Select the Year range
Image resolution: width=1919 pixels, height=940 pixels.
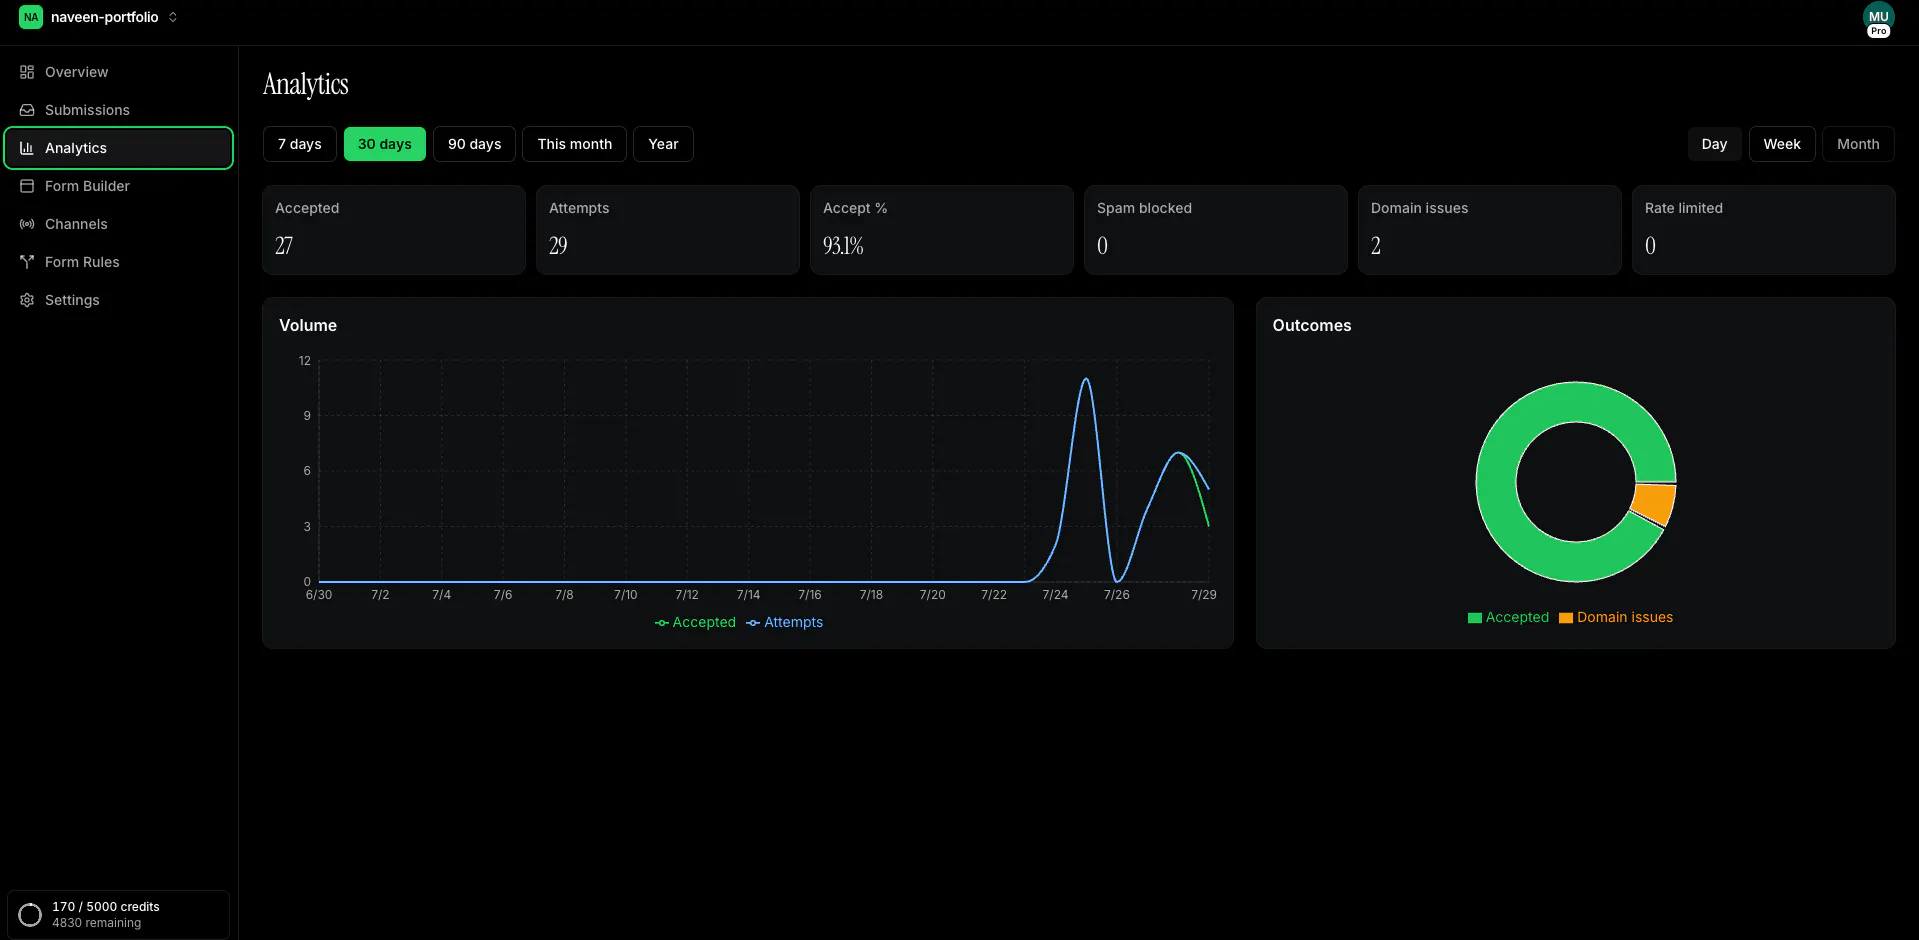[x=663, y=144]
